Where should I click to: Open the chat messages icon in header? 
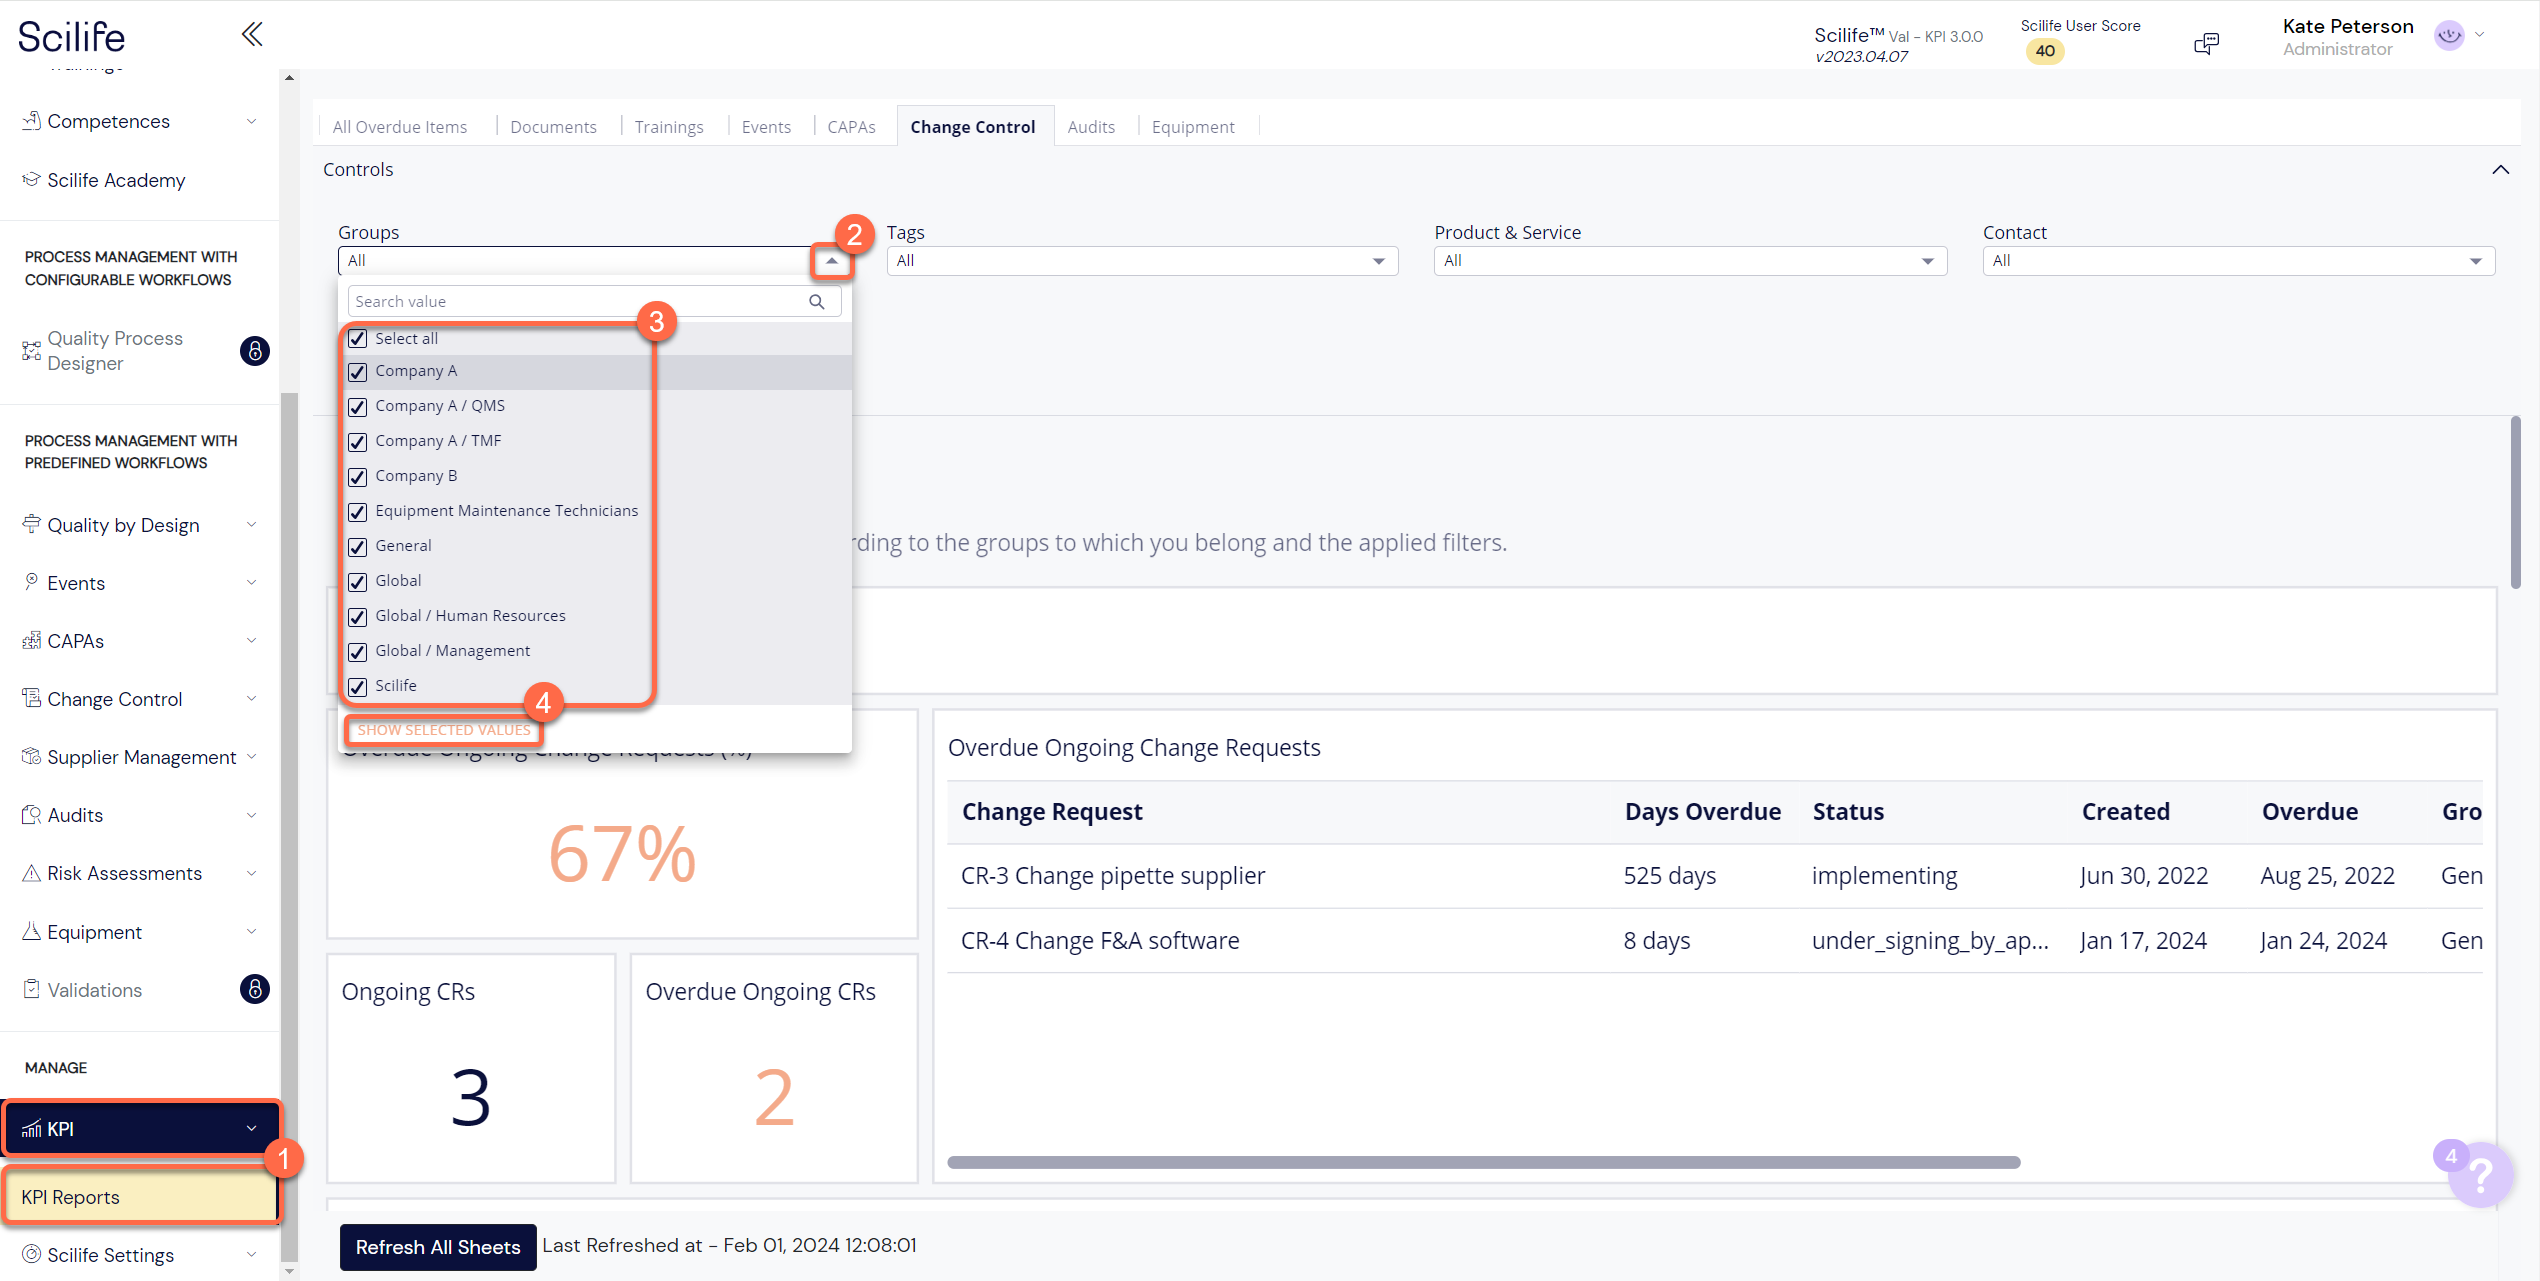coord(2206,43)
